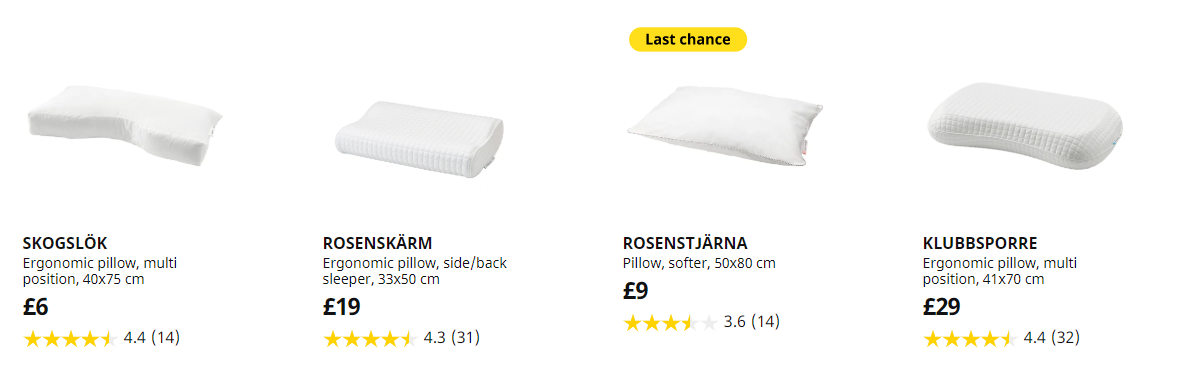The height and width of the screenshot is (369, 1185).
Task: Open ROSENSTJÄRNA star rating icons
Action: tap(670, 323)
